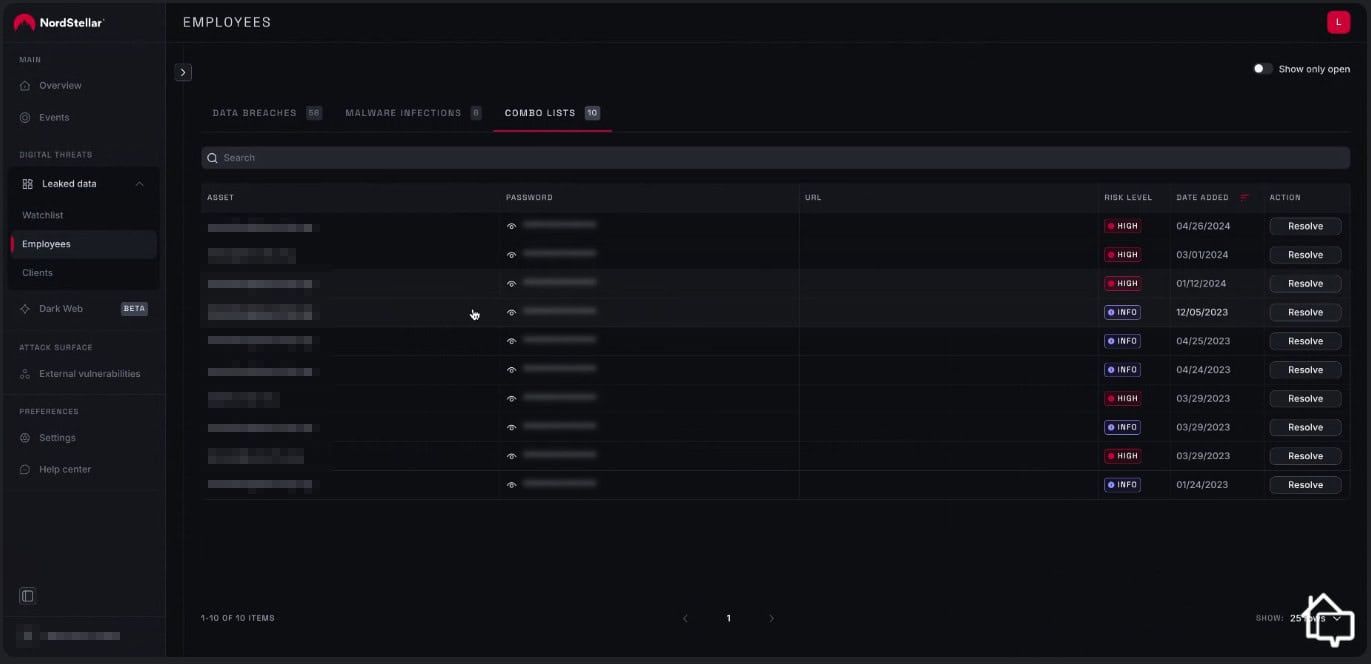Open Watchlist in the sidebar
Viewport: 1371px width, 664px height.
[43, 216]
